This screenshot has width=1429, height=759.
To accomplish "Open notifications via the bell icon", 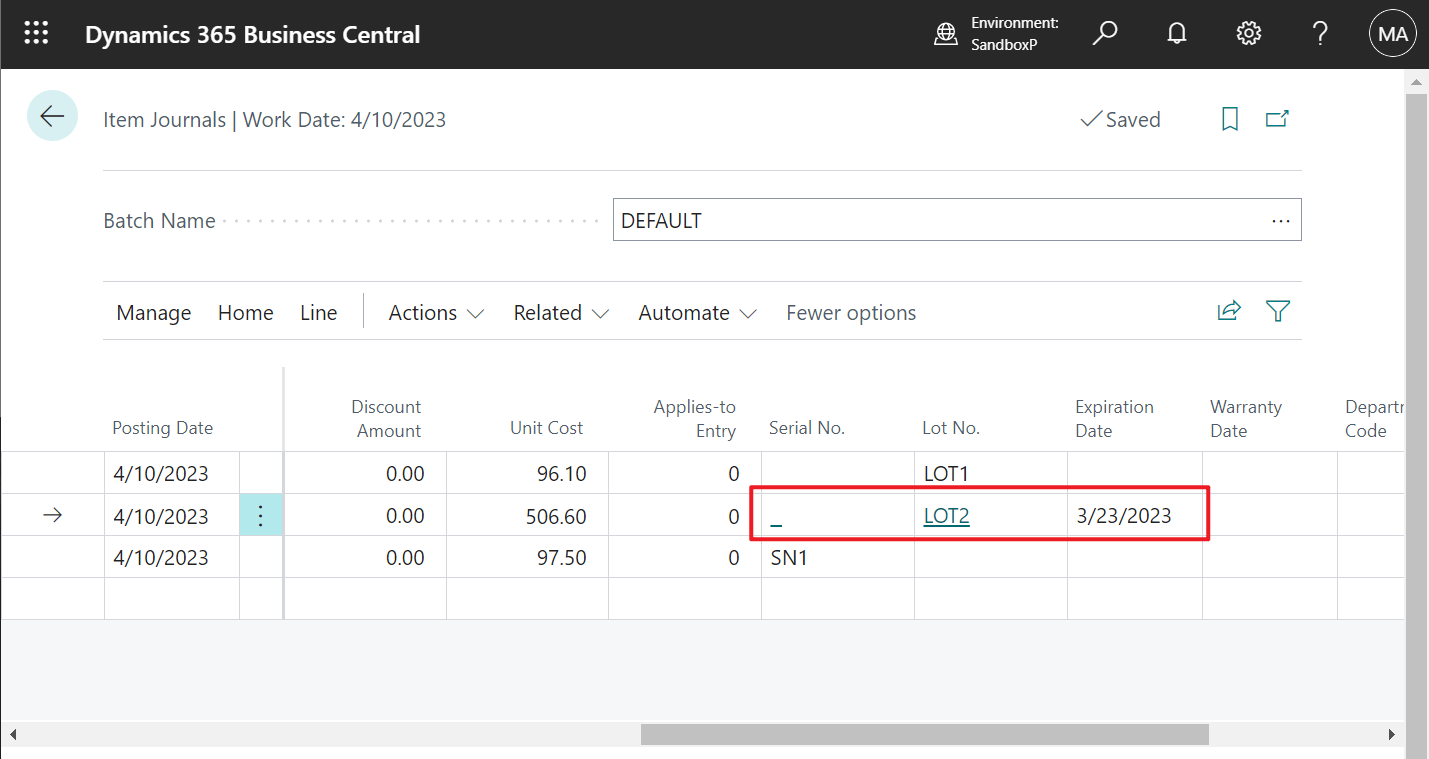I will coord(1176,32).
